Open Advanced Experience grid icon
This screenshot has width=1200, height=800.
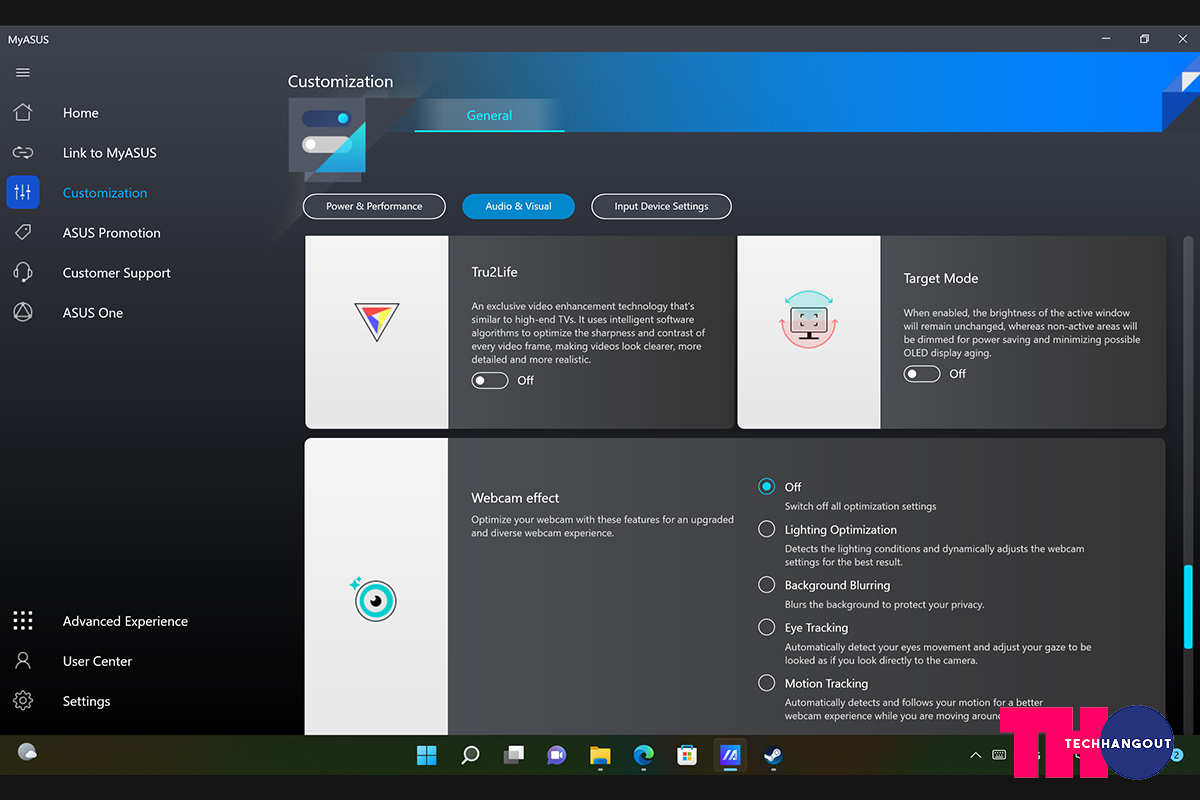[x=23, y=621]
